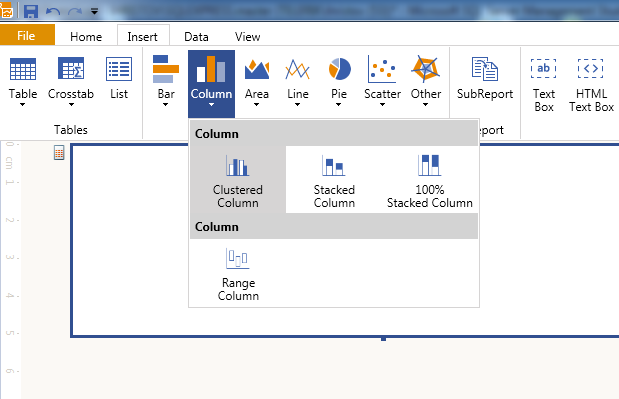Screen dimensions: 619x399
Task: Click the Redo arrow icon
Action: [75, 11]
